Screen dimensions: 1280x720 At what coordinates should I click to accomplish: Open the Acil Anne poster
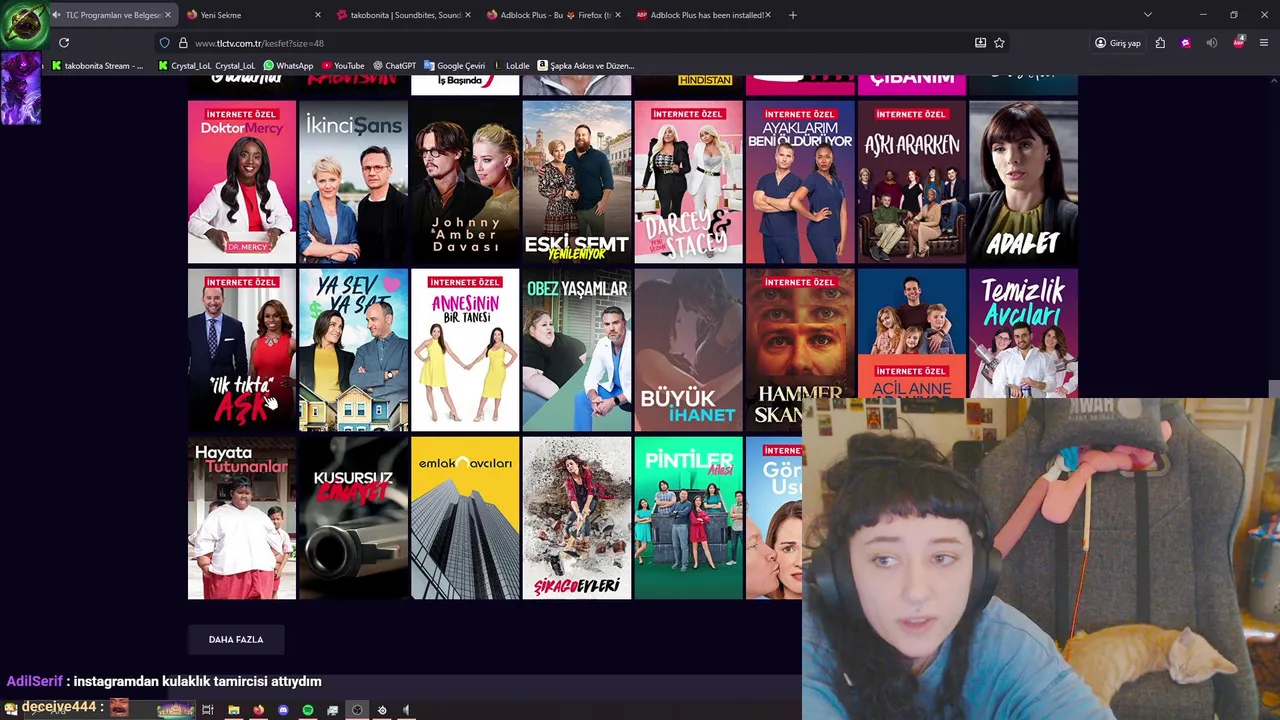click(912, 333)
